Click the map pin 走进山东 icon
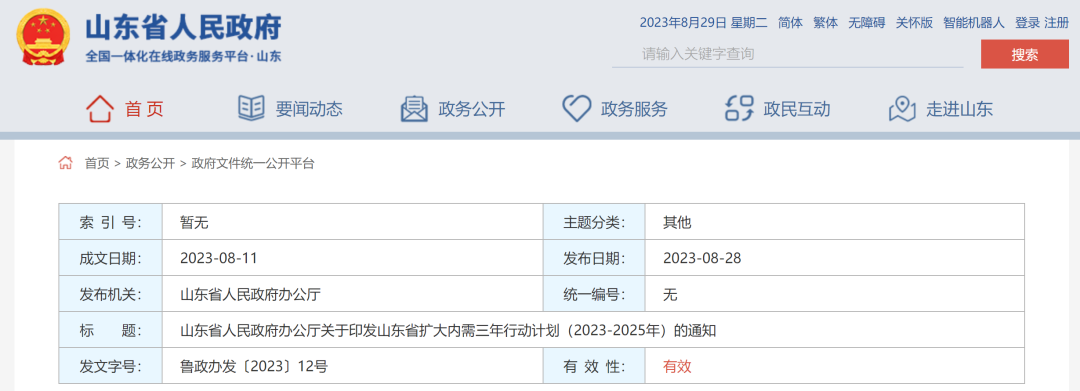Image resolution: width=1080 pixels, height=391 pixels. pos(902,109)
